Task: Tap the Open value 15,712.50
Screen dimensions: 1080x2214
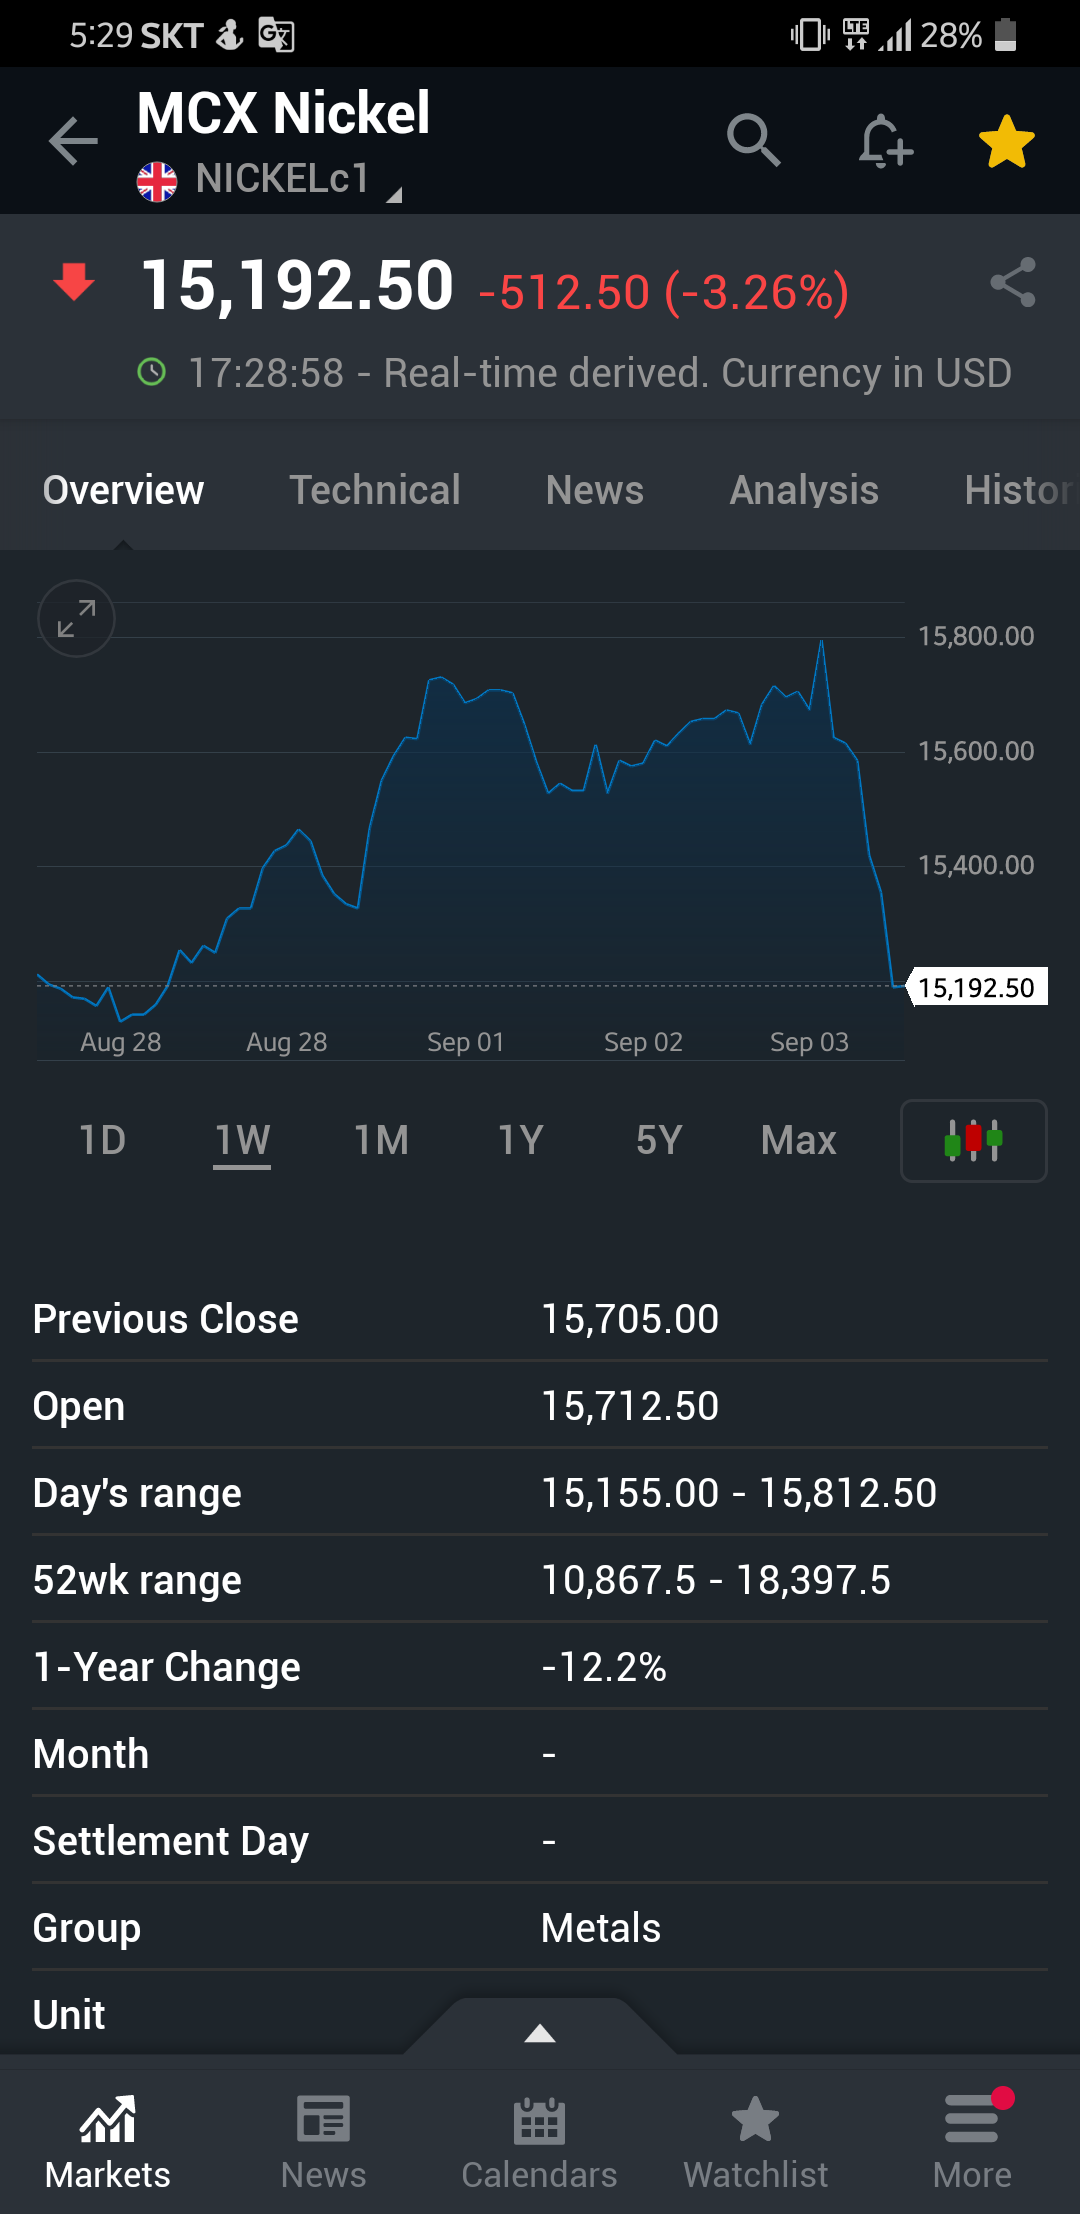Action: tap(630, 1406)
